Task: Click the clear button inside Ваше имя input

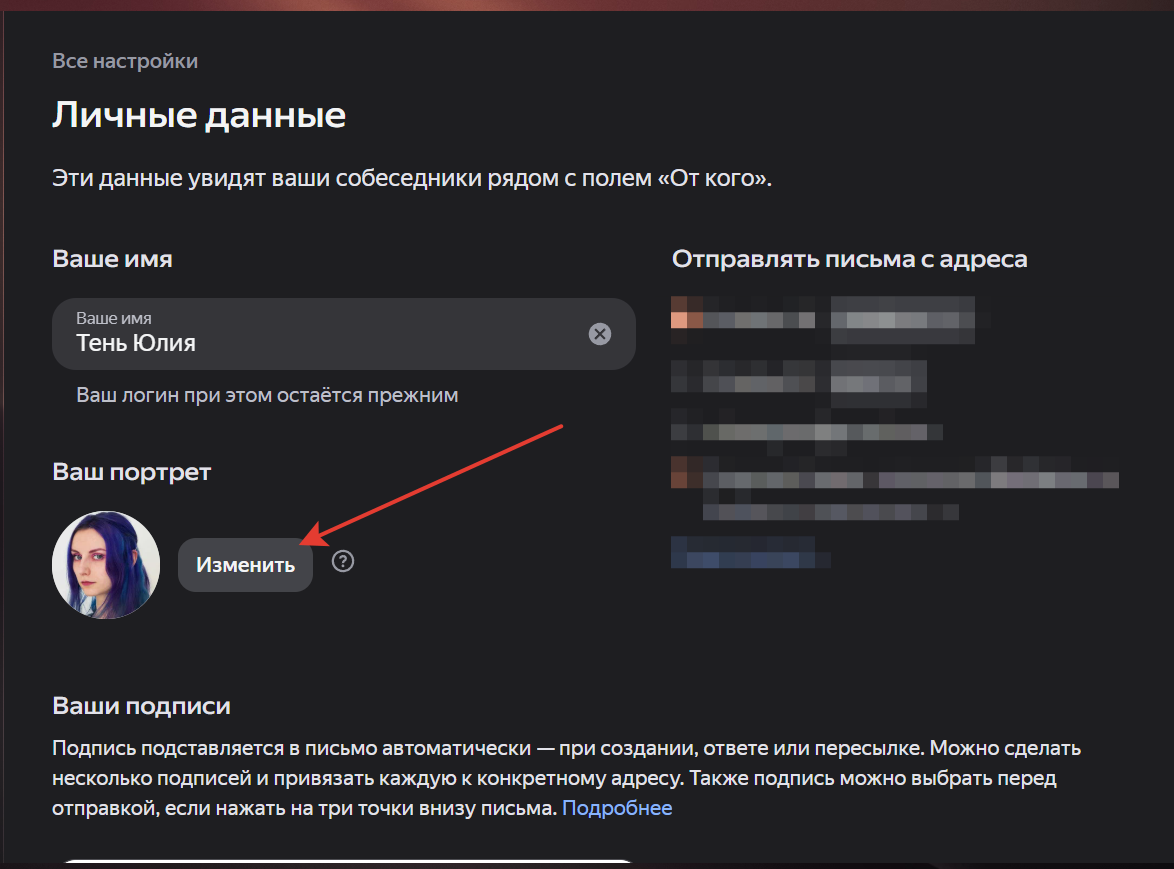Action: coord(600,334)
